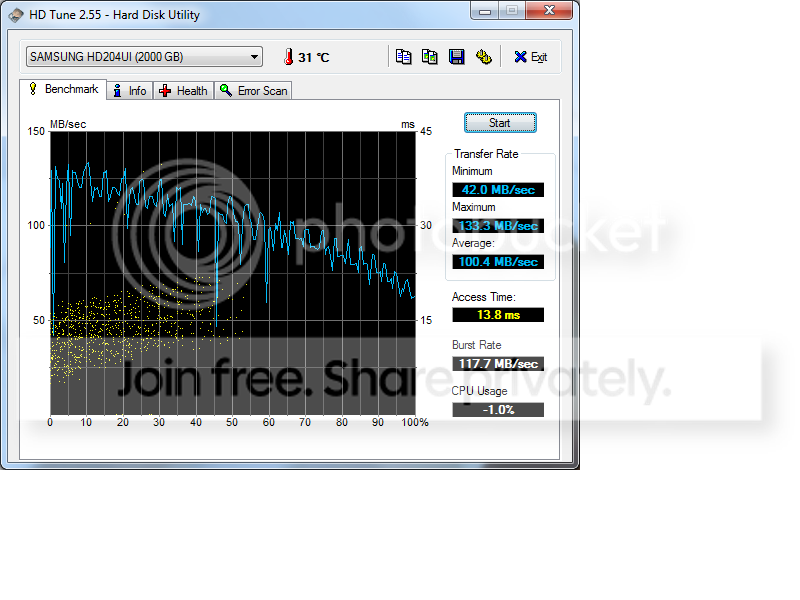Click the maximum value 133.3 MB/sec
Image resolution: width=800 pixels, height=600 pixels.
[x=498, y=226]
